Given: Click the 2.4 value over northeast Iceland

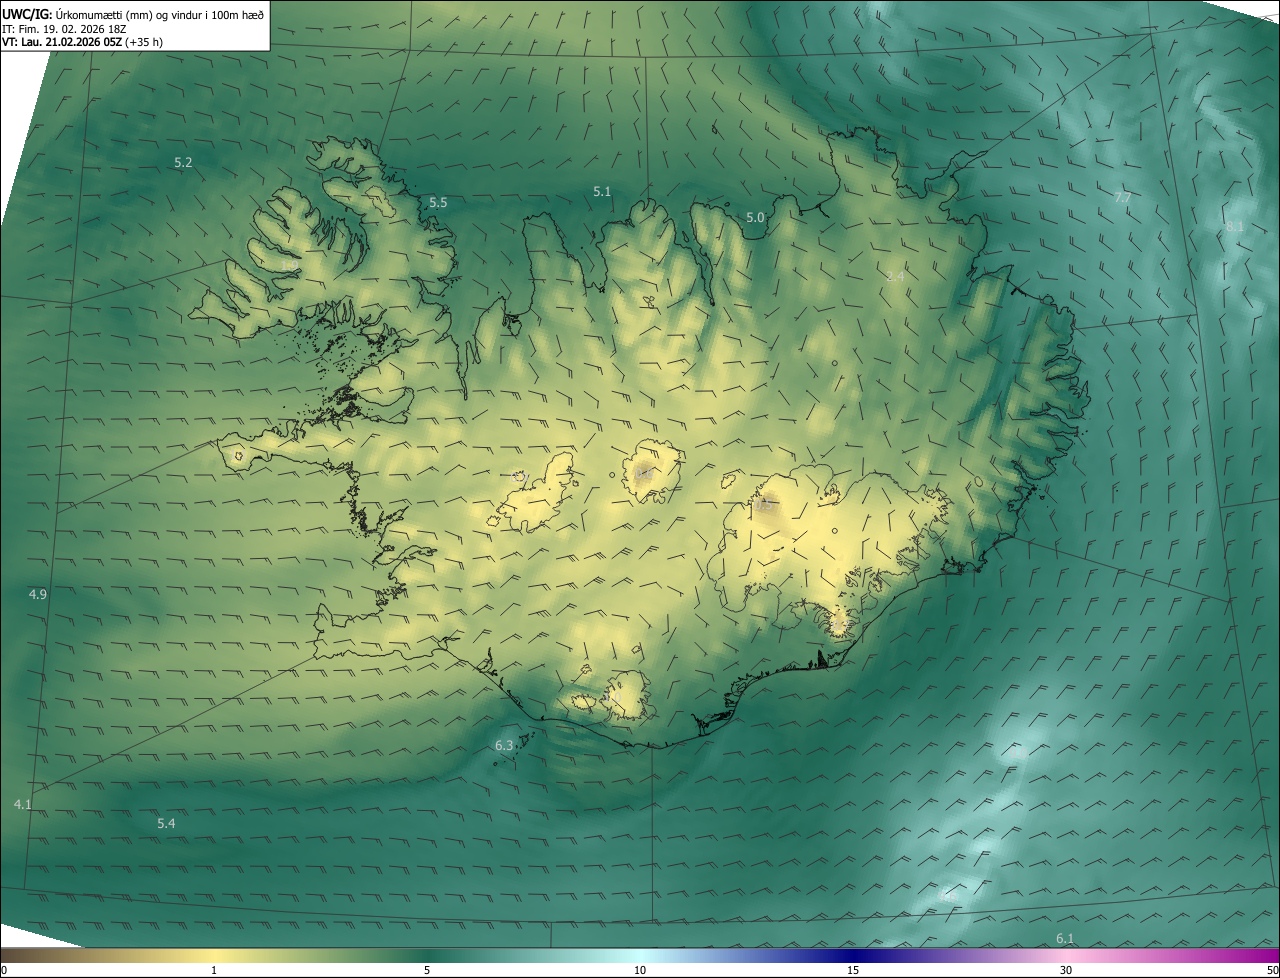Looking at the screenshot, I should point(895,276).
